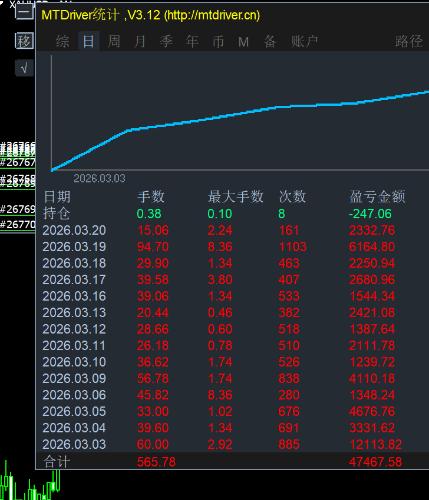429x500 pixels.
Task: Click max lots value 3.80
Action: 220,280
